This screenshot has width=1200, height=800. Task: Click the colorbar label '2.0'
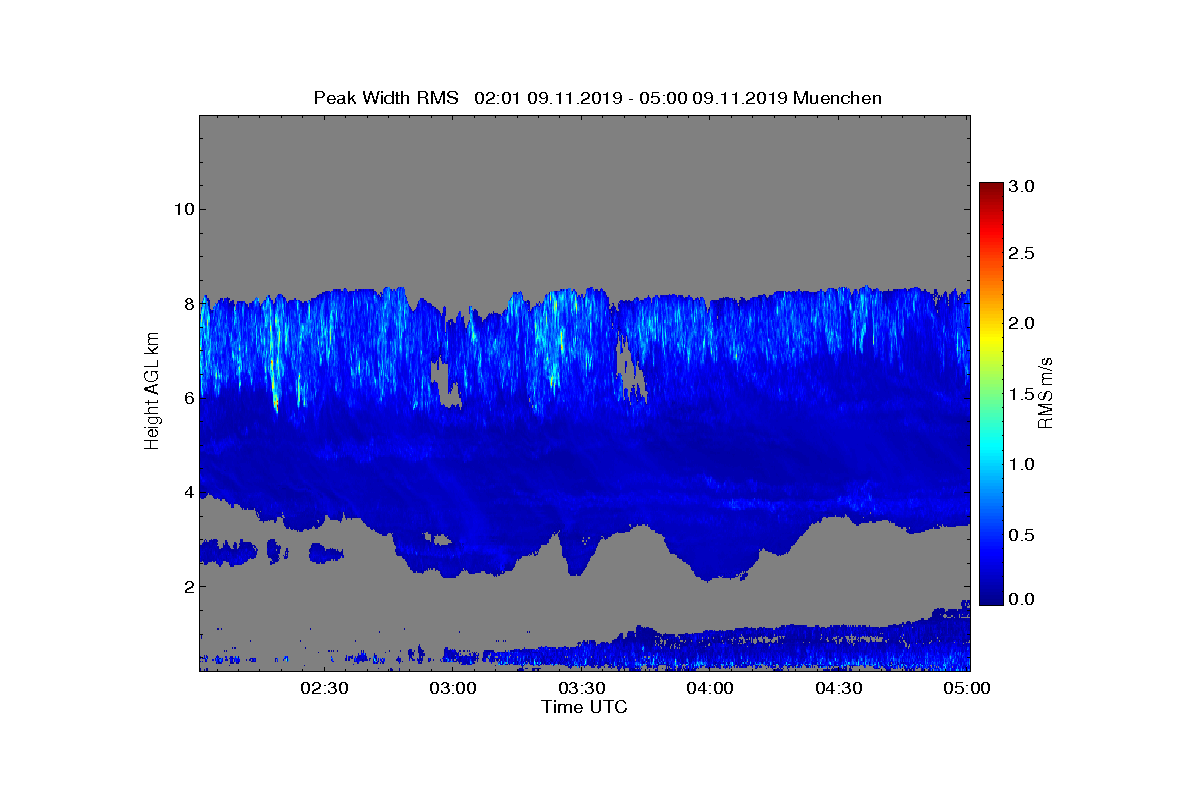(x=1021, y=323)
